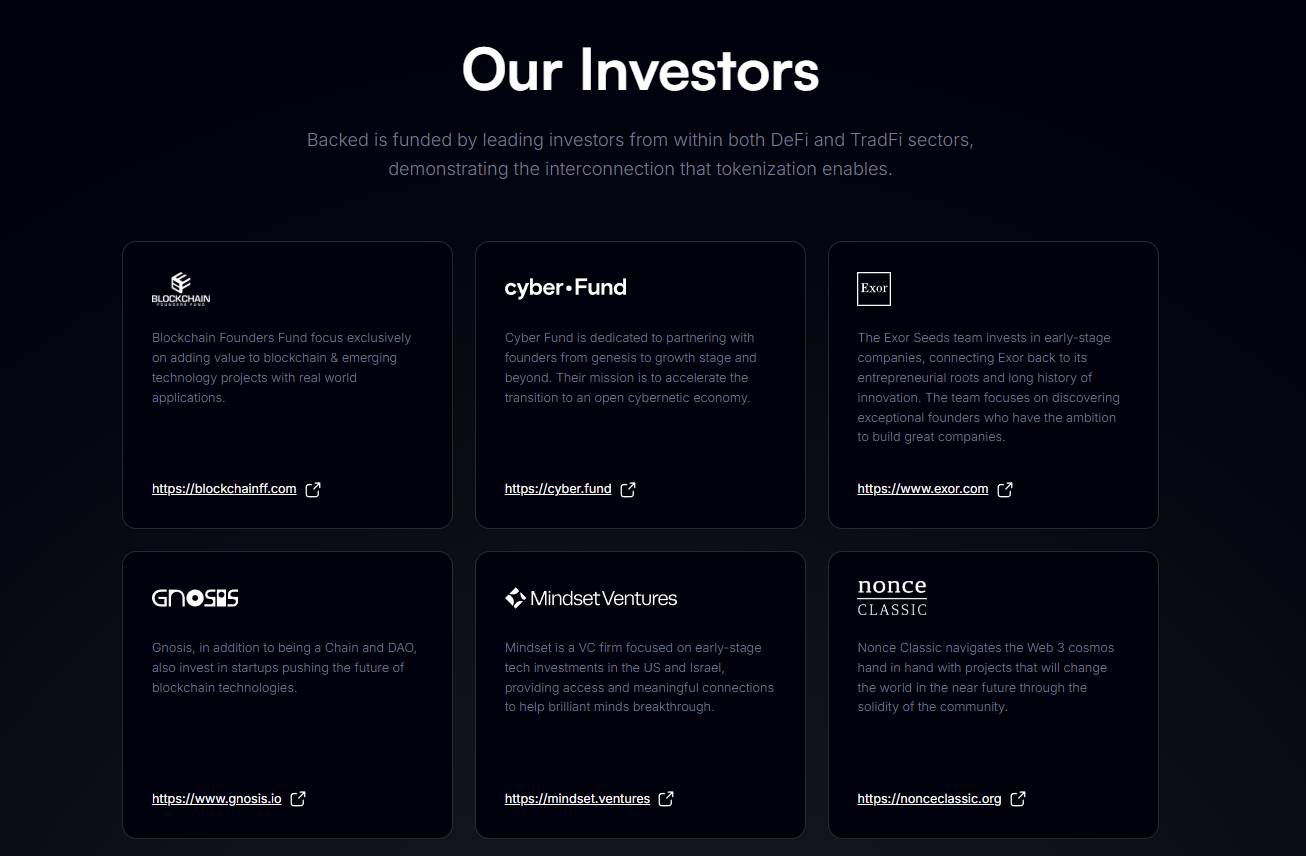Open blockchainff.com via its external-link icon
This screenshot has width=1306, height=856.
(312, 488)
